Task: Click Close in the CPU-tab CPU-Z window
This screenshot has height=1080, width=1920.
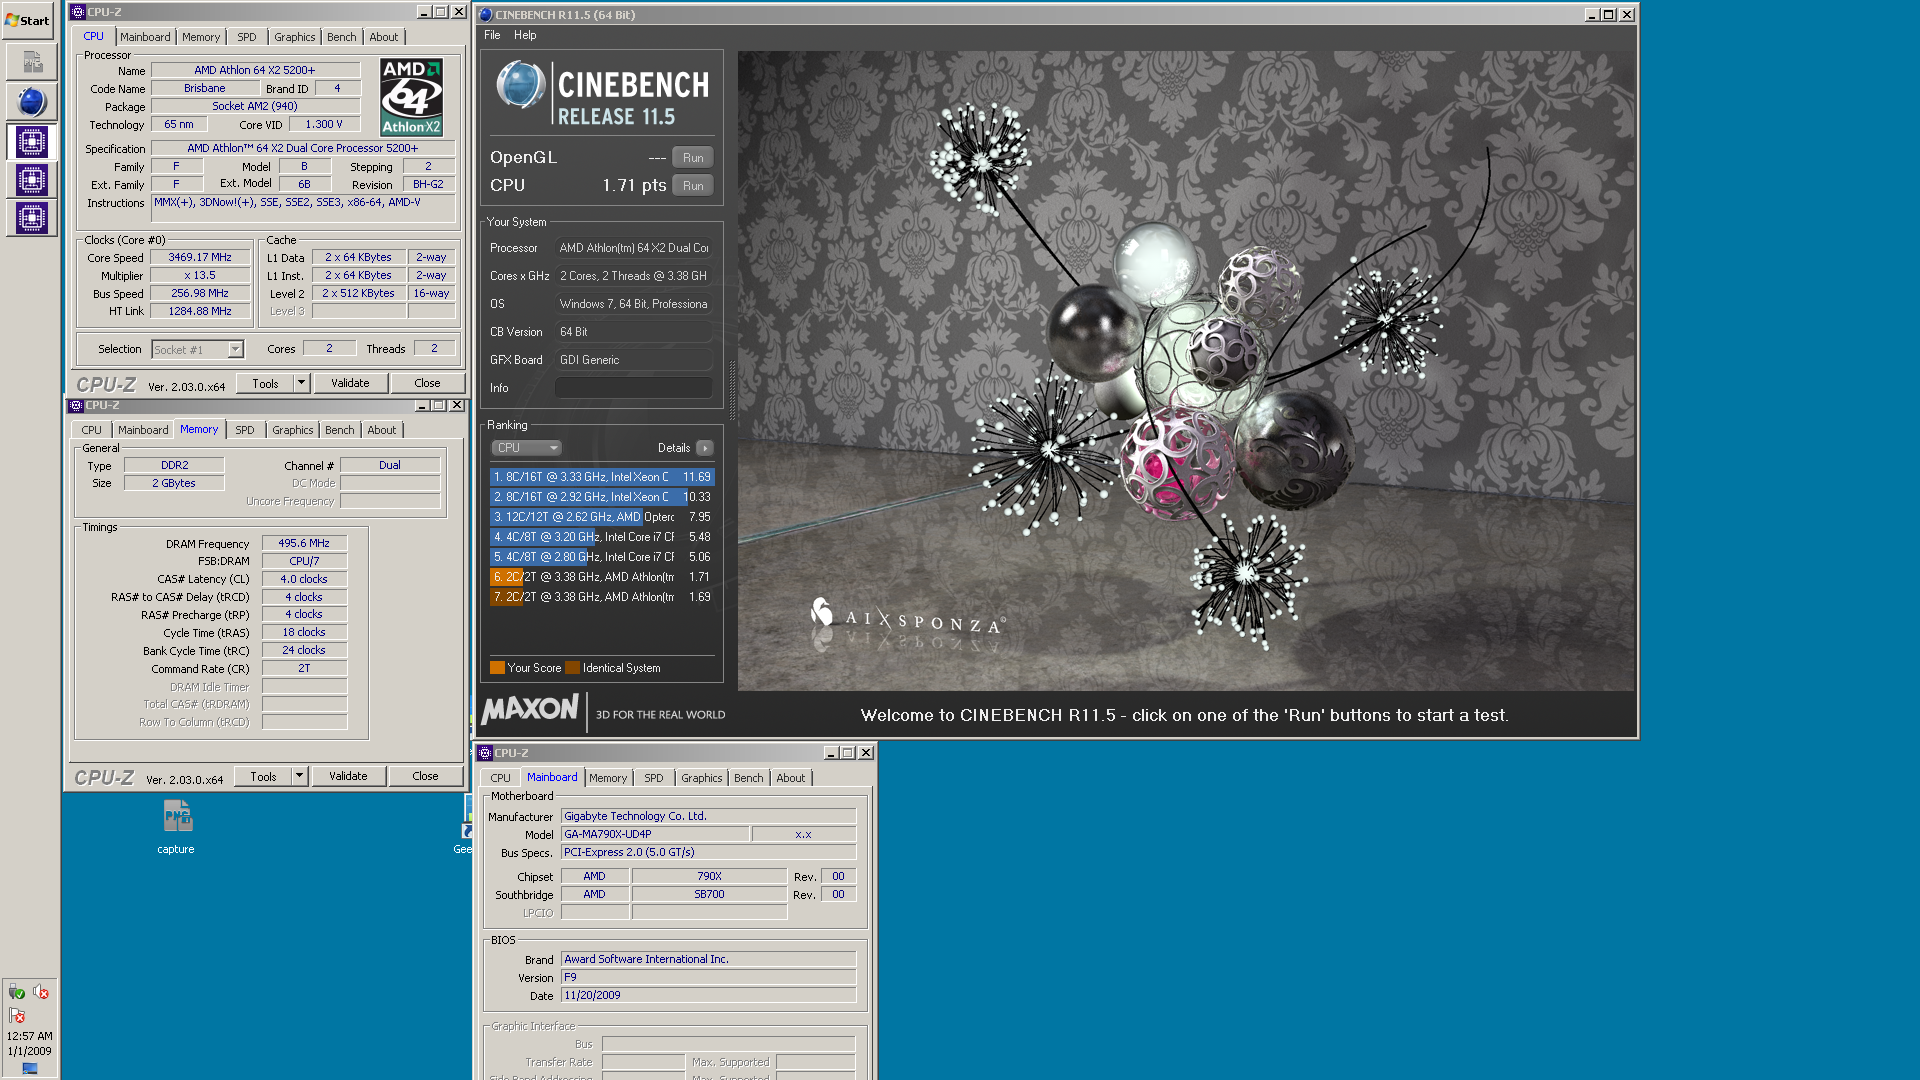Action: [427, 383]
